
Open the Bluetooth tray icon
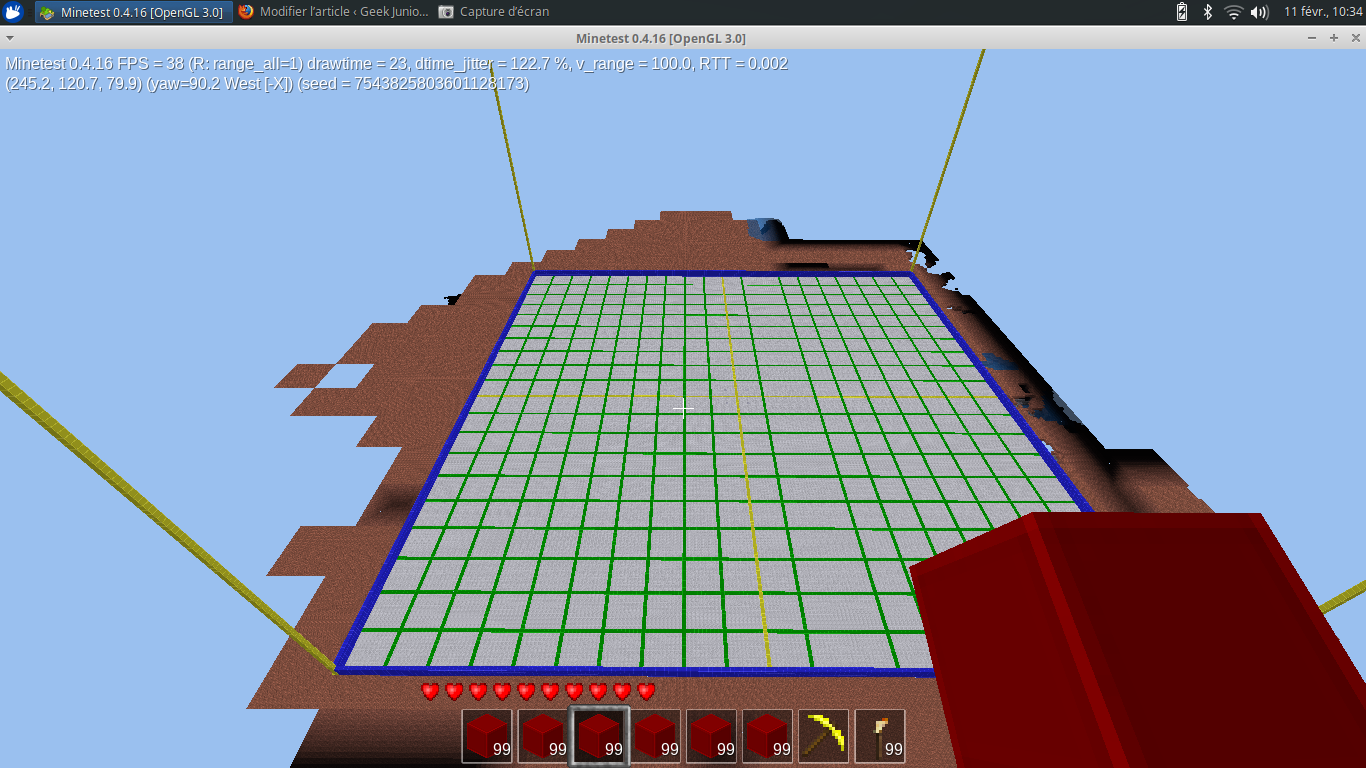[x=1208, y=12]
